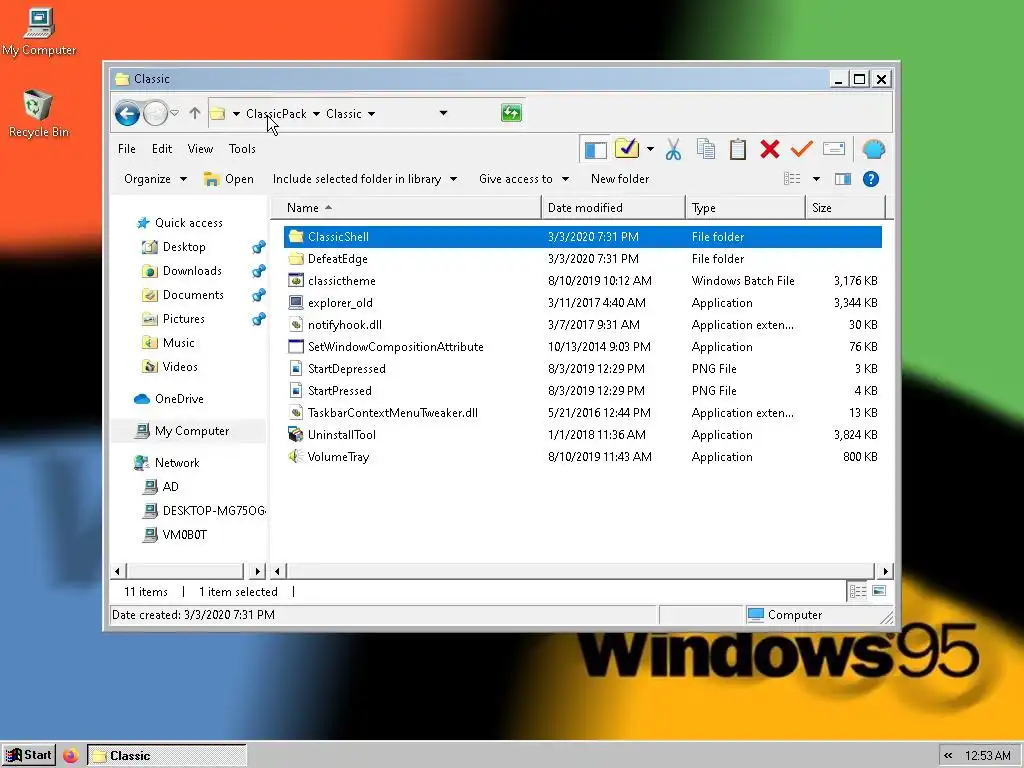1024x768 pixels.
Task: Click the Paste clipboard icon
Action: tap(738, 149)
